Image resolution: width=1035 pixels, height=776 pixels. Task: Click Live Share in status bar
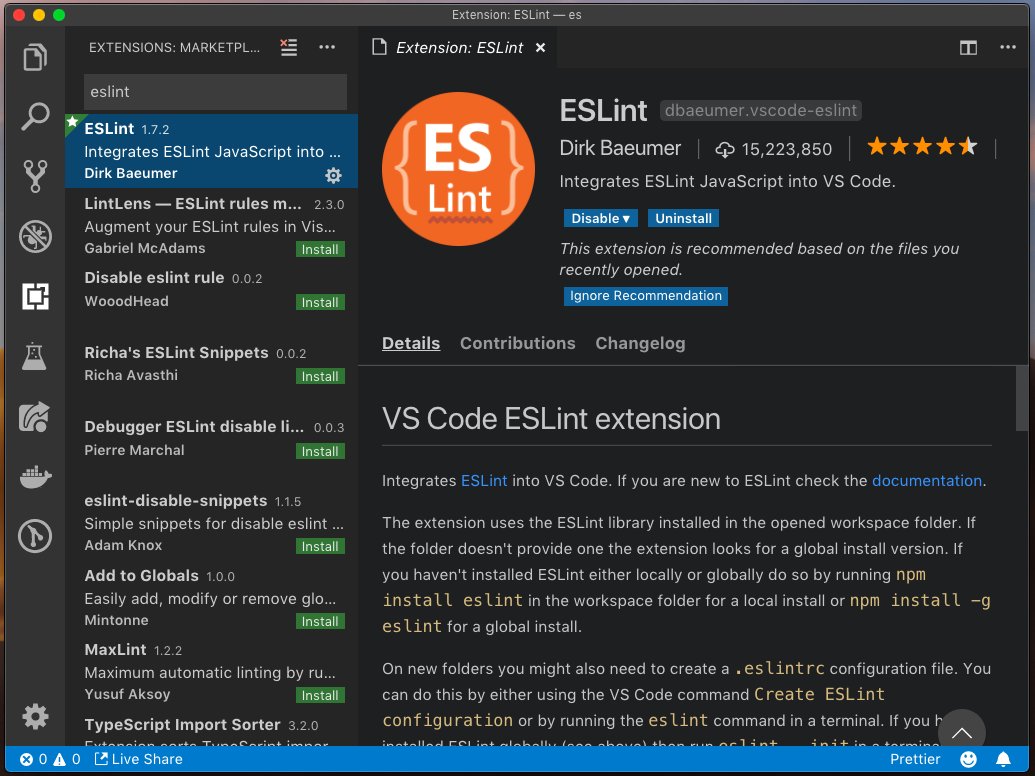coord(139,759)
